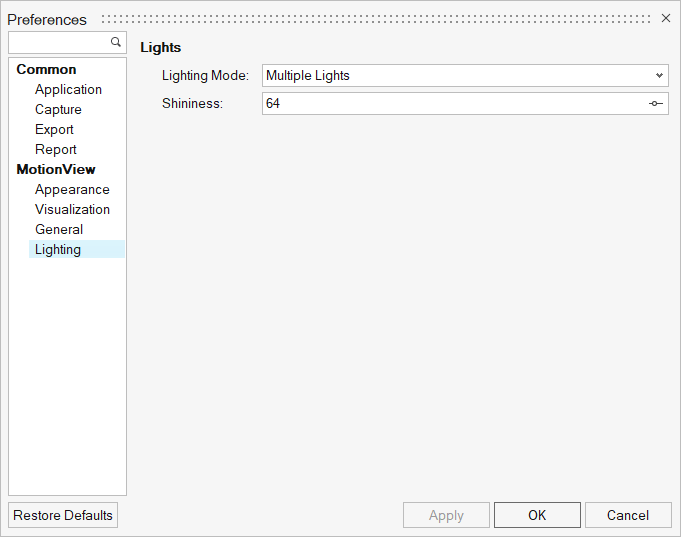Click the Shininess label
This screenshot has height=537, width=681.
tap(192, 103)
